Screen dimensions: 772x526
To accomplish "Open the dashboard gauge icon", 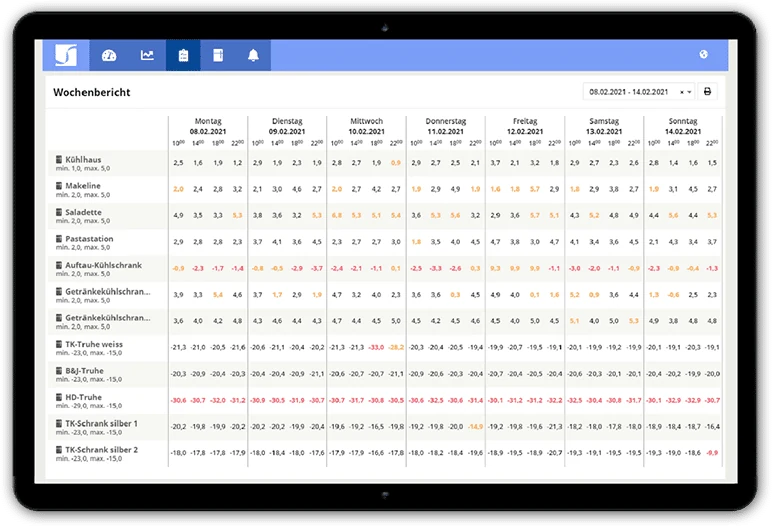I will click(109, 55).
